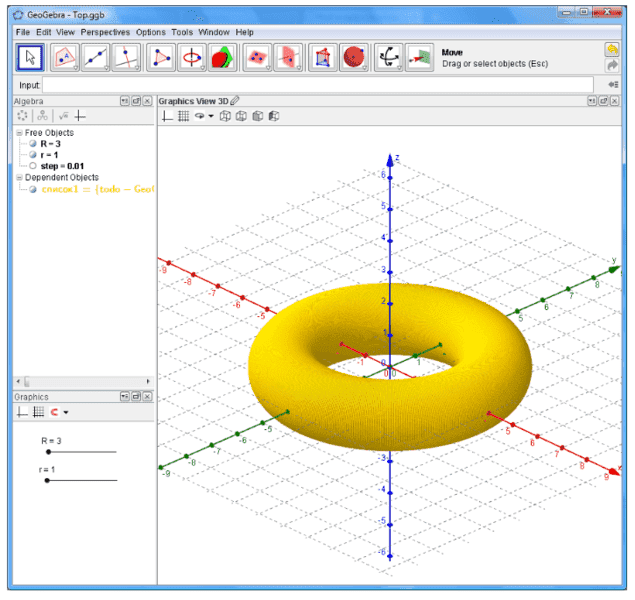The image size is (635, 600).
Task: Show the hidden step = 0.01 object
Action: pyautogui.click(x=33, y=166)
